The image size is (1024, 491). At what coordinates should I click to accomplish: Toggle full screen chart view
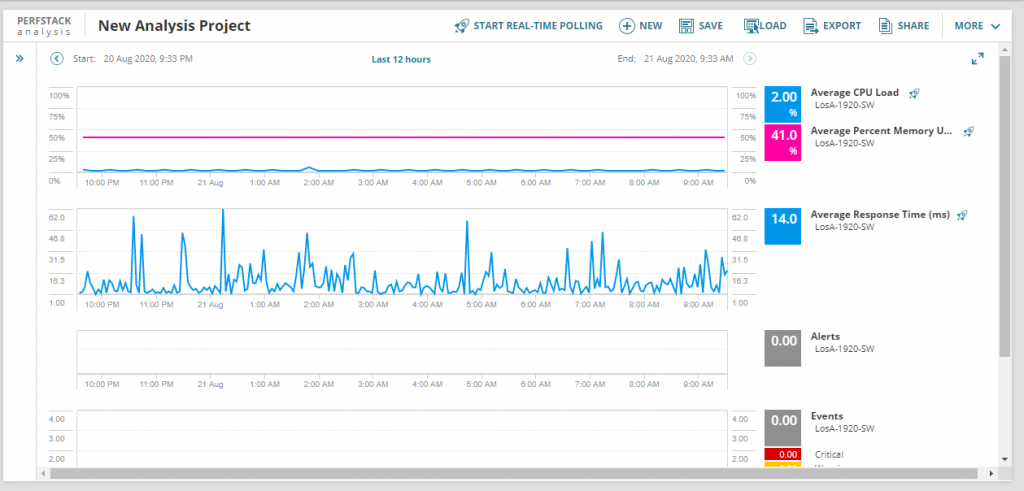(x=978, y=59)
